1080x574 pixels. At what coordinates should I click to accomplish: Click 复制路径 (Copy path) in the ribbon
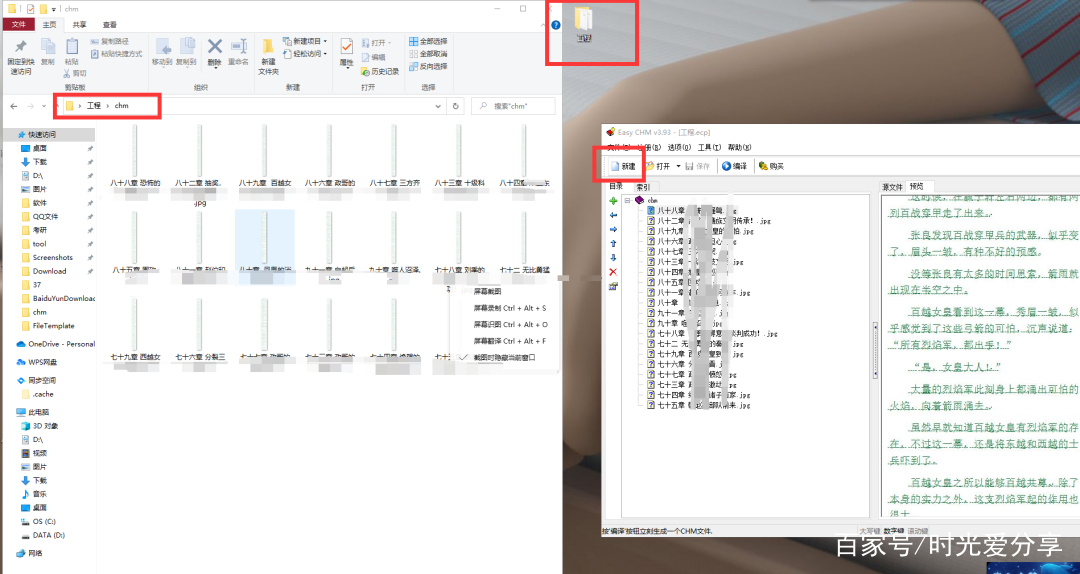pos(109,41)
